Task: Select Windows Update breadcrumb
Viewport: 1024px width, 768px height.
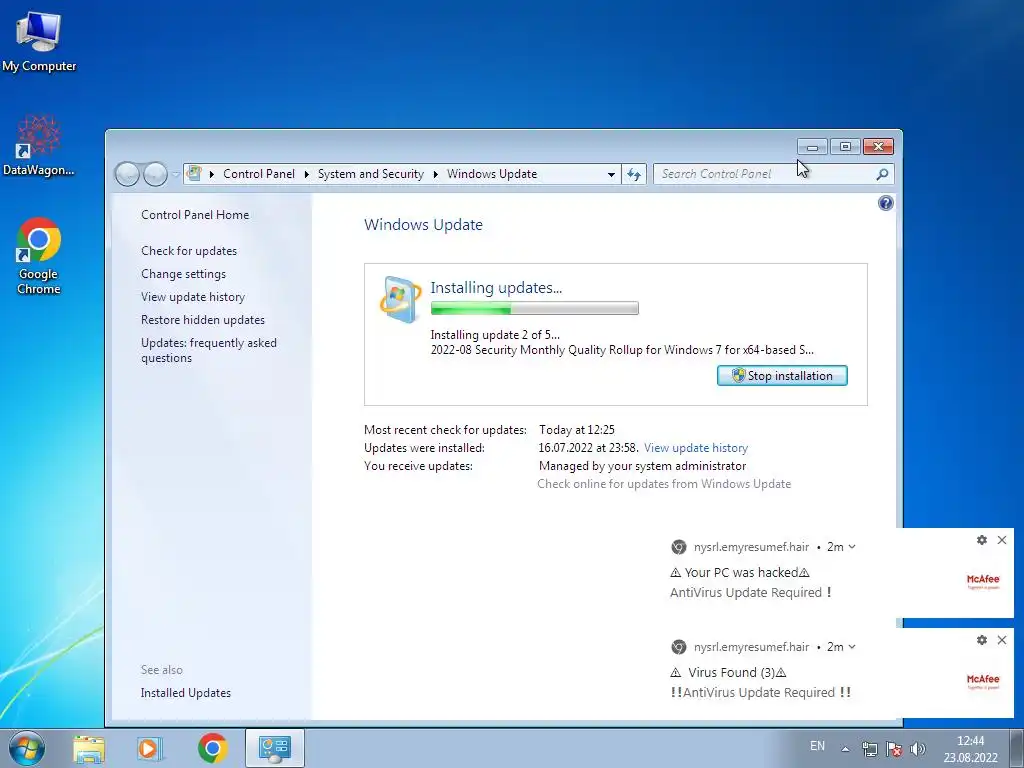Action: [492, 174]
